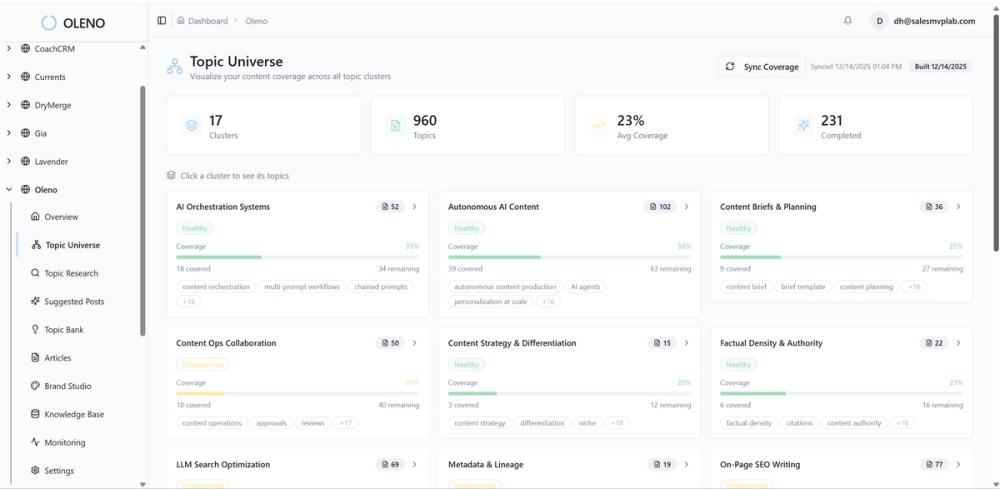Click Factual Density & Authority coverage bar
The image size is (1000, 489).
(x=841, y=393)
